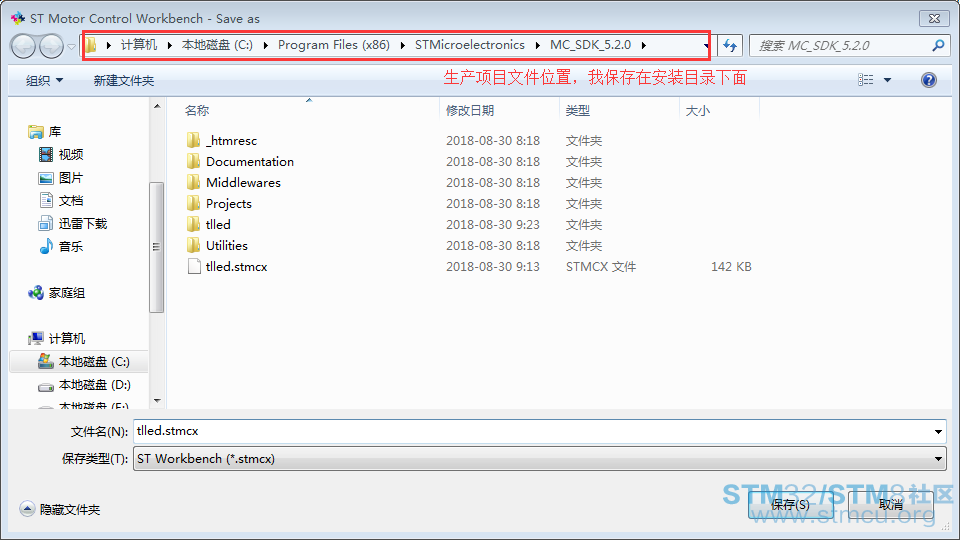The image size is (960, 540).
Task: Select the Projects folder icon
Action: [193, 203]
